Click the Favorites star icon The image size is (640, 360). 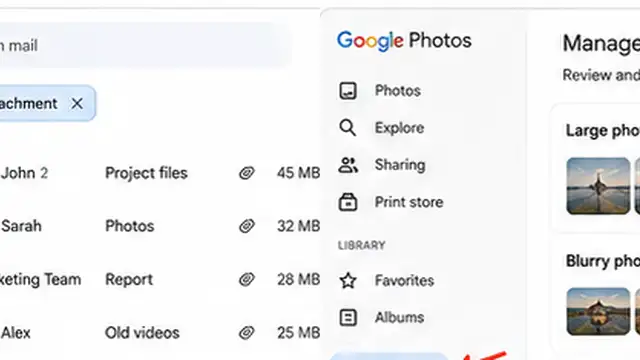pyautogui.click(x=348, y=280)
